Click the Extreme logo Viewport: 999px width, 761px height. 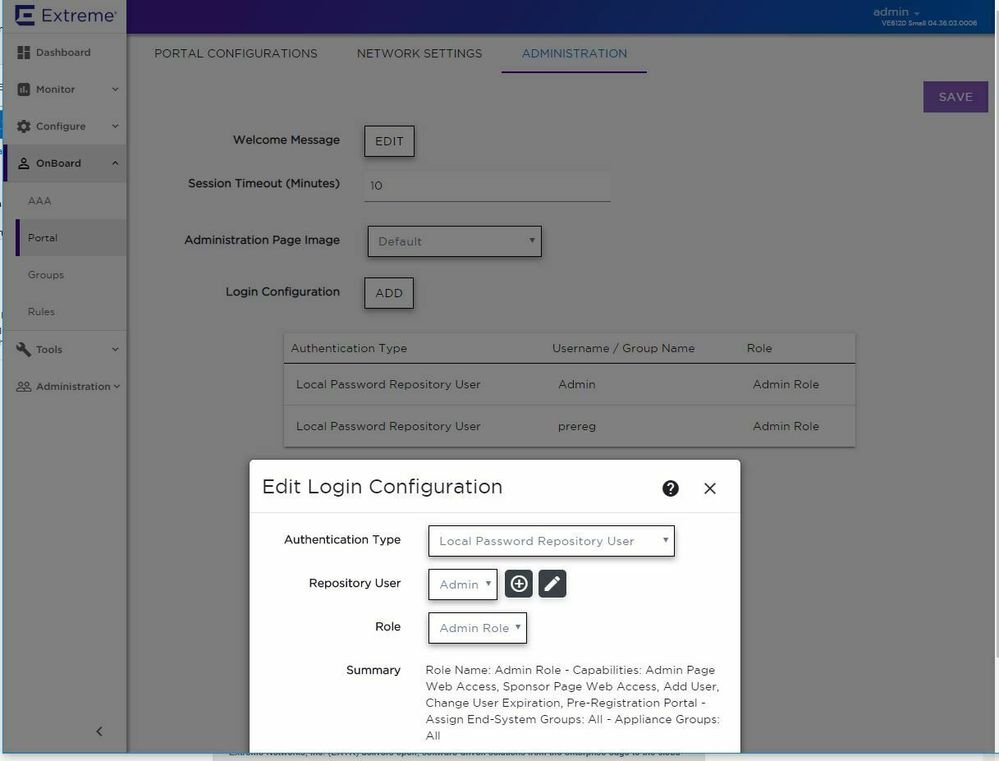pos(66,16)
